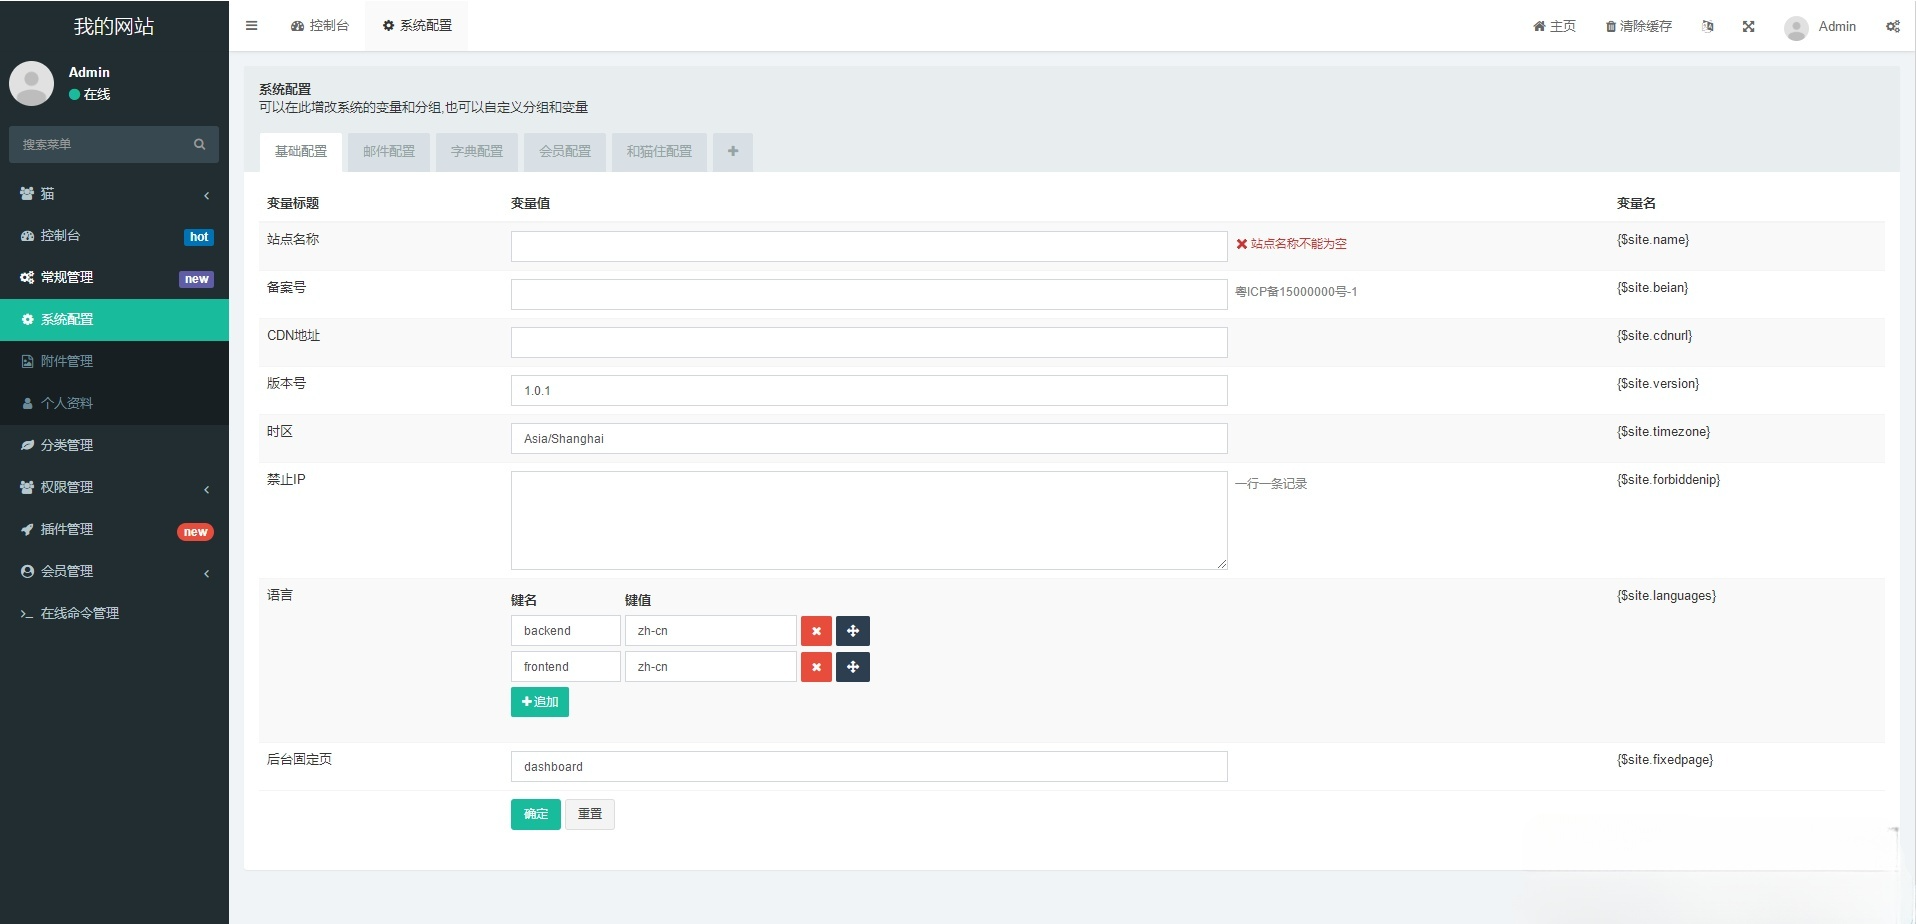This screenshot has width=1916, height=924.
Task: Delete the backend language row
Action: [x=816, y=631]
